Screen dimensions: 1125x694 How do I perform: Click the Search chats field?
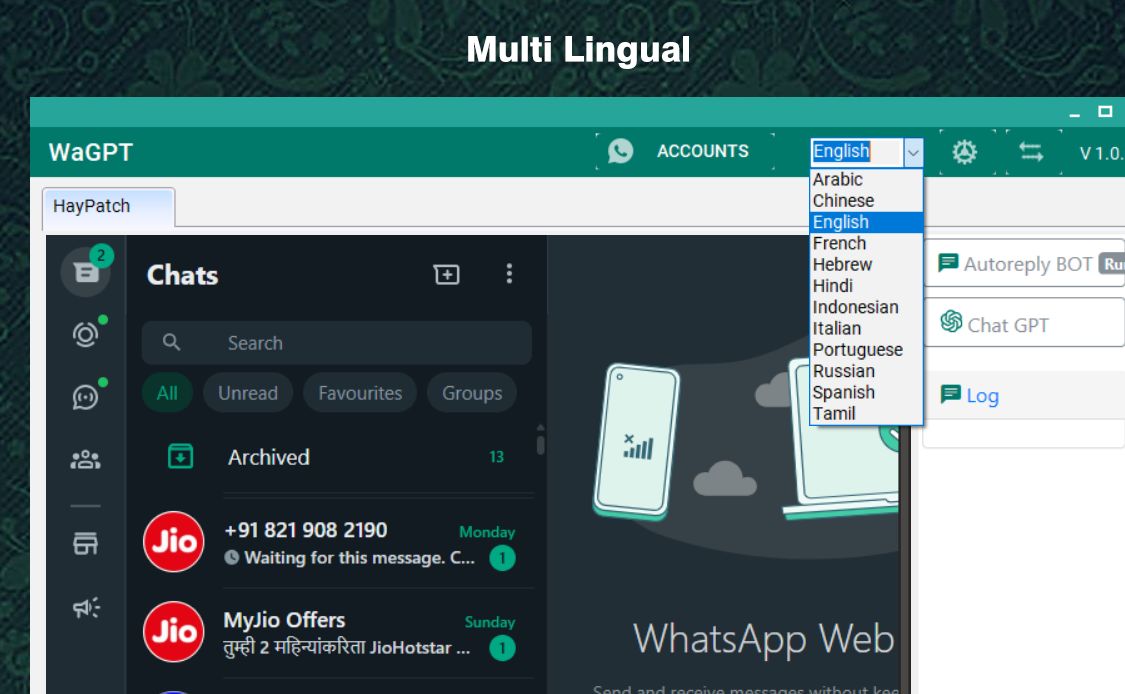click(x=336, y=343)
